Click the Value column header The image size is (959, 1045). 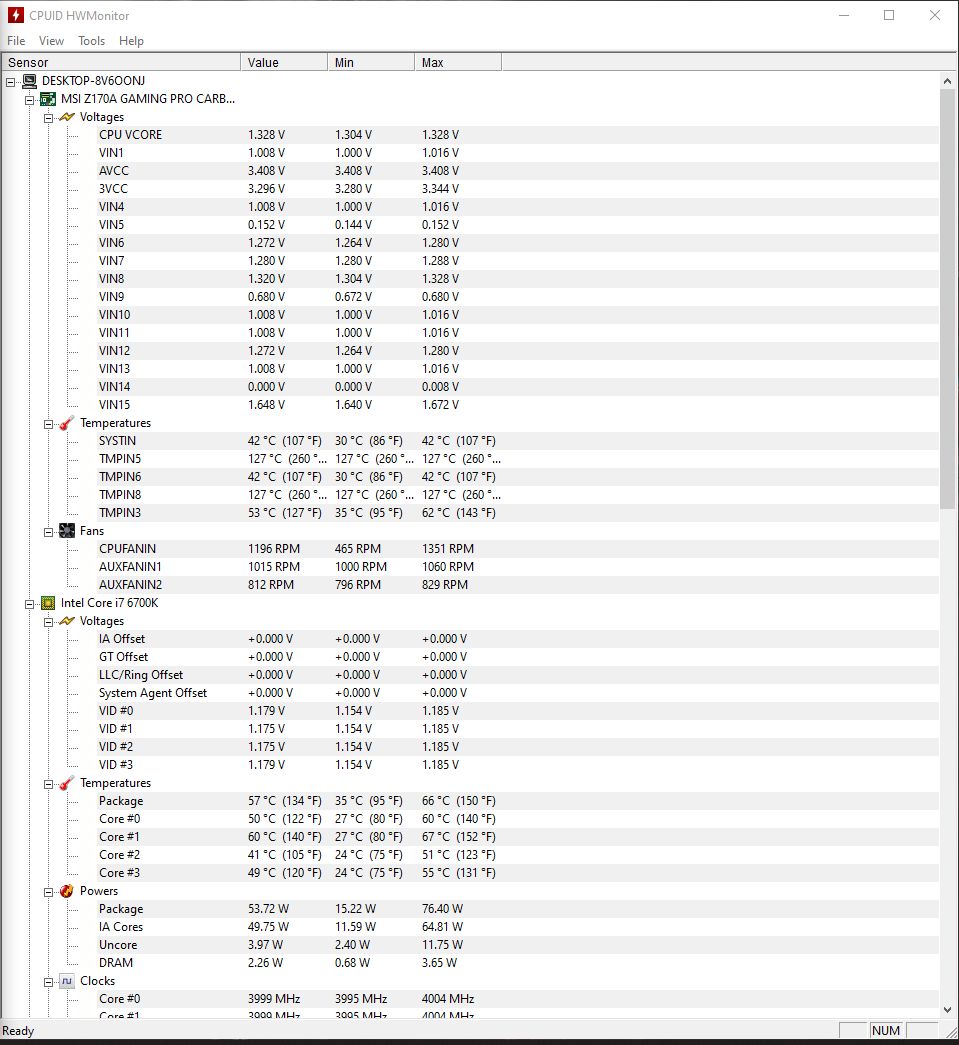click(x=284, y=63)
